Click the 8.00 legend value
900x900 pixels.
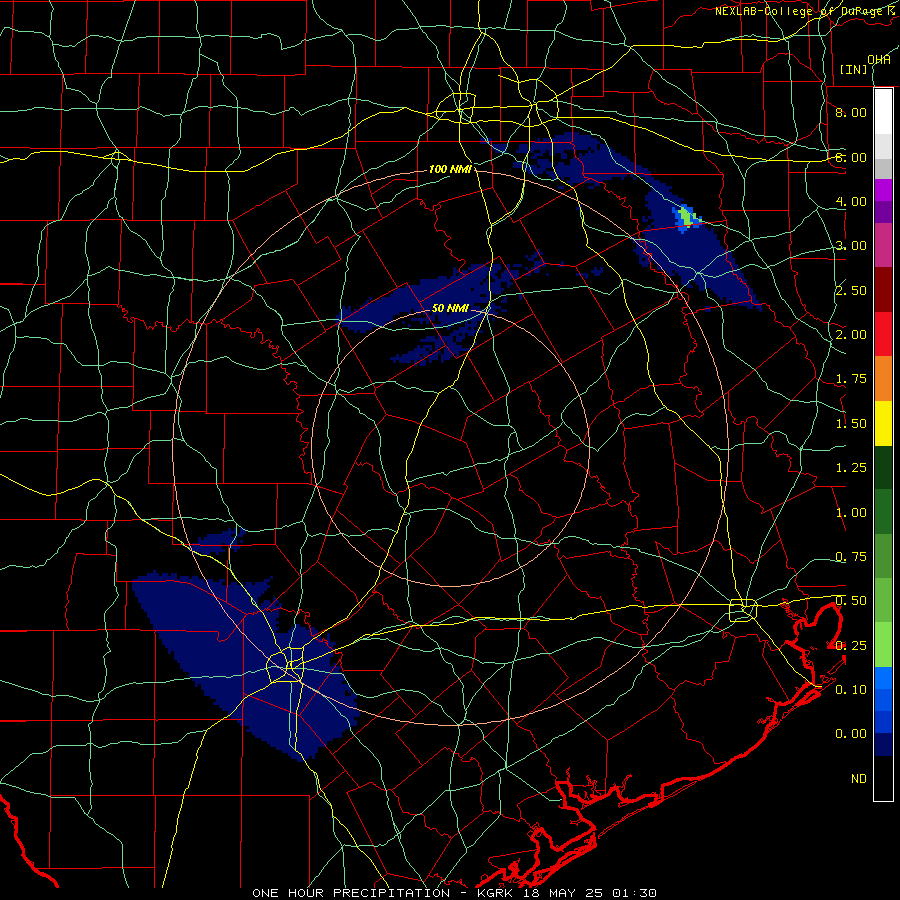pos(851,112)
